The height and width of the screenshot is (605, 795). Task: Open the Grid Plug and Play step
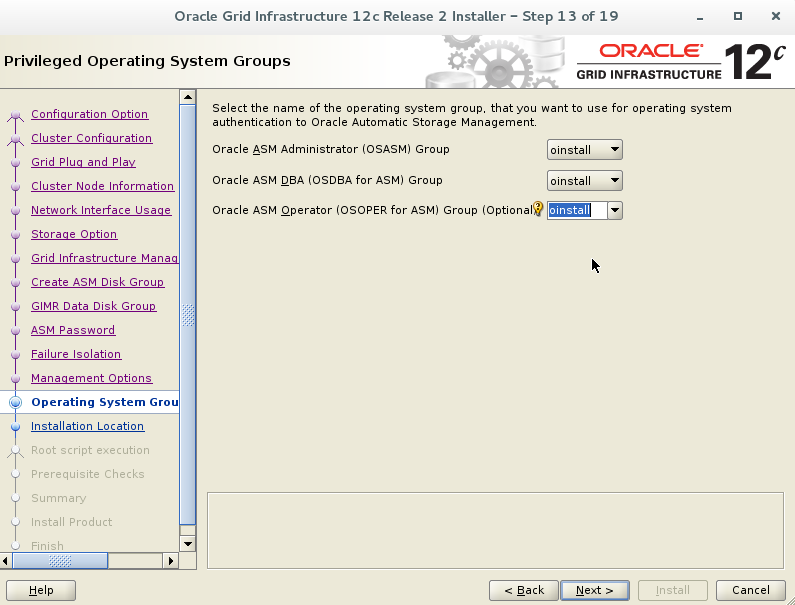tap(83, 162)
